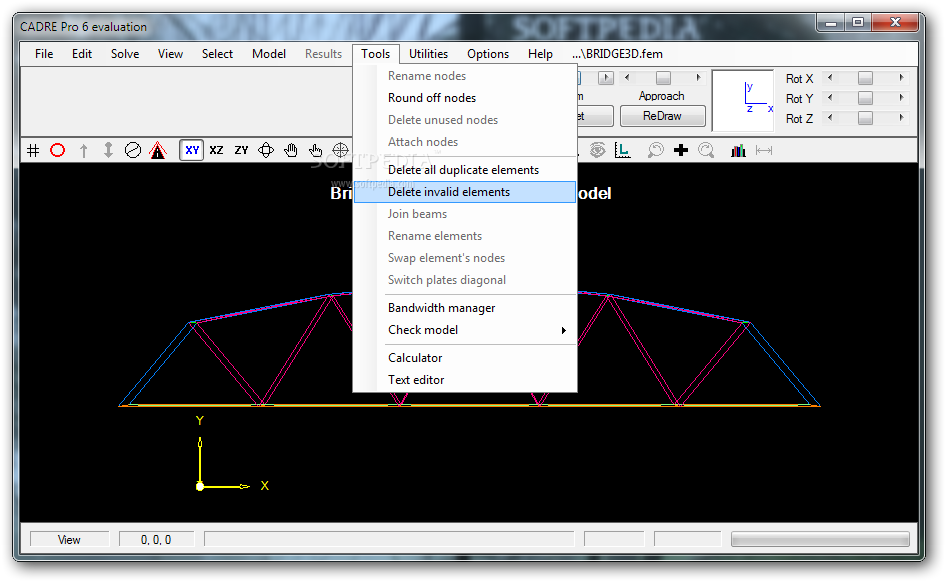This screenshot has height=582, width=946.
Task: Open the Select menu
Action: click(217, 54)
